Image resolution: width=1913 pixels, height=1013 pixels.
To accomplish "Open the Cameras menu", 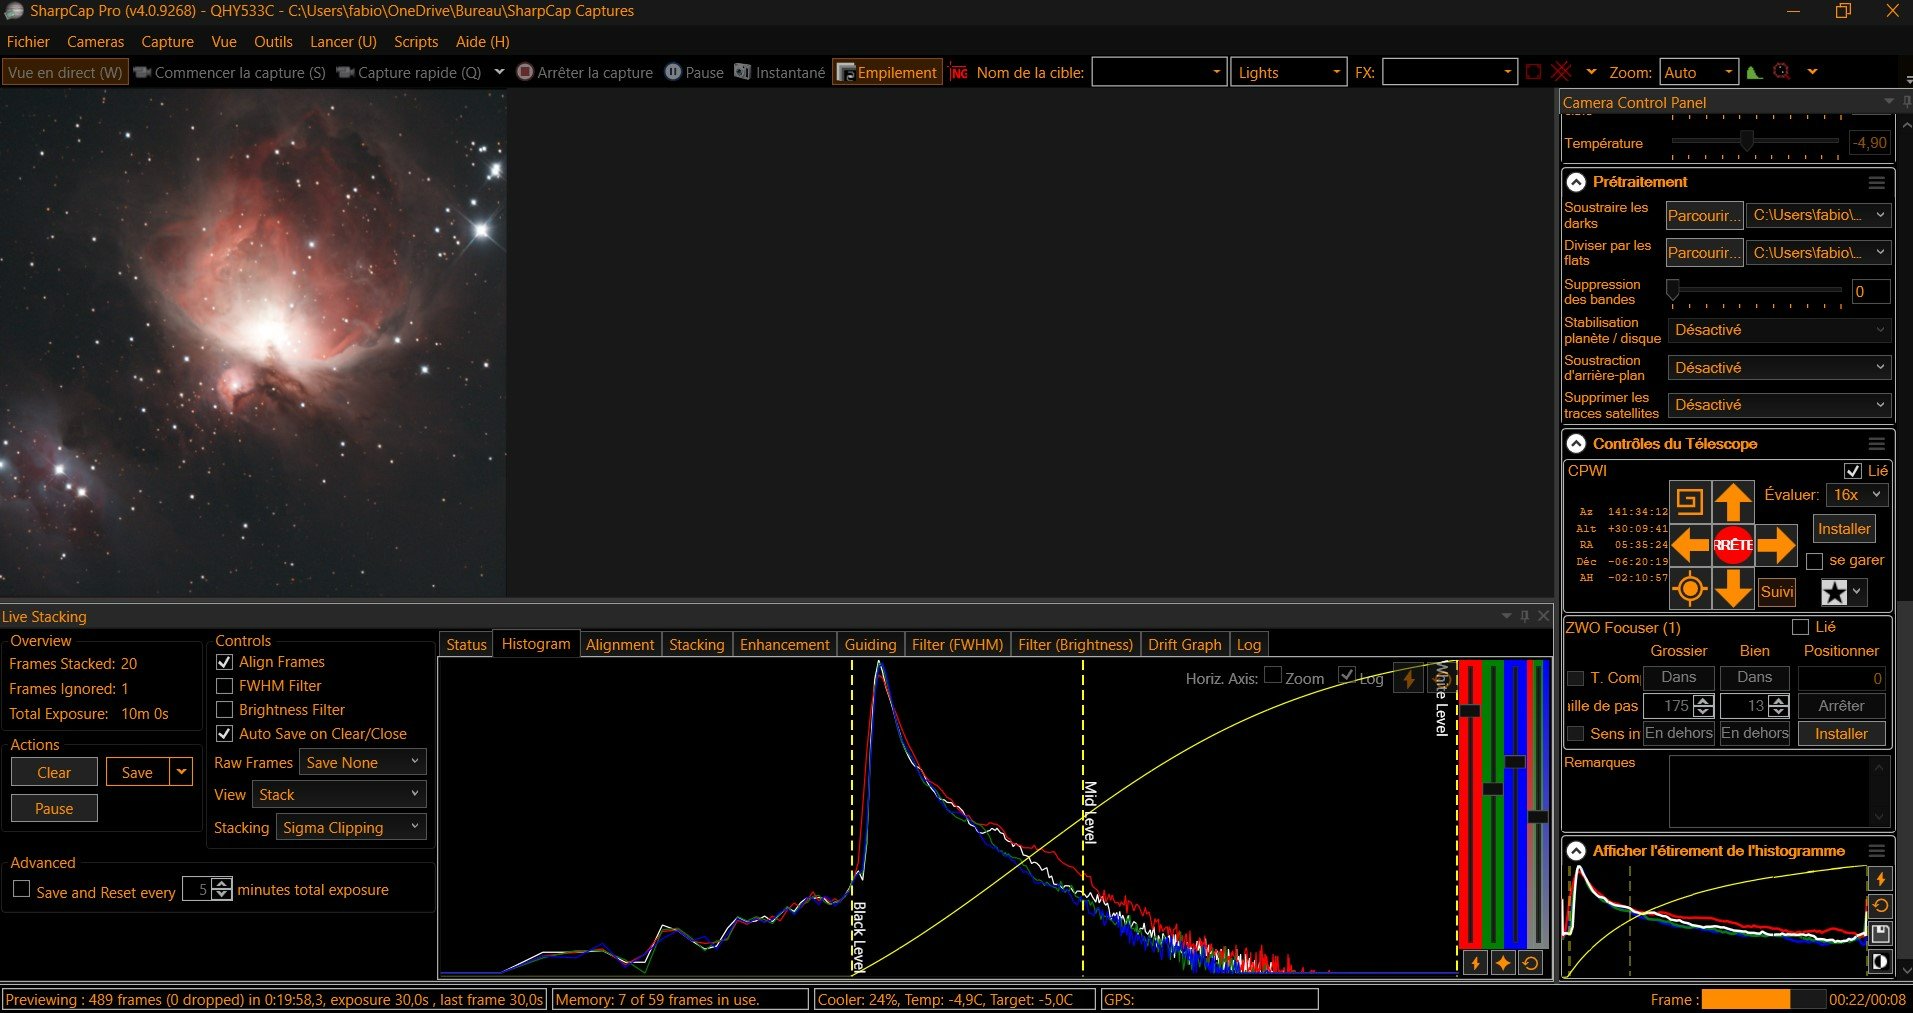I will pos(96,42).
